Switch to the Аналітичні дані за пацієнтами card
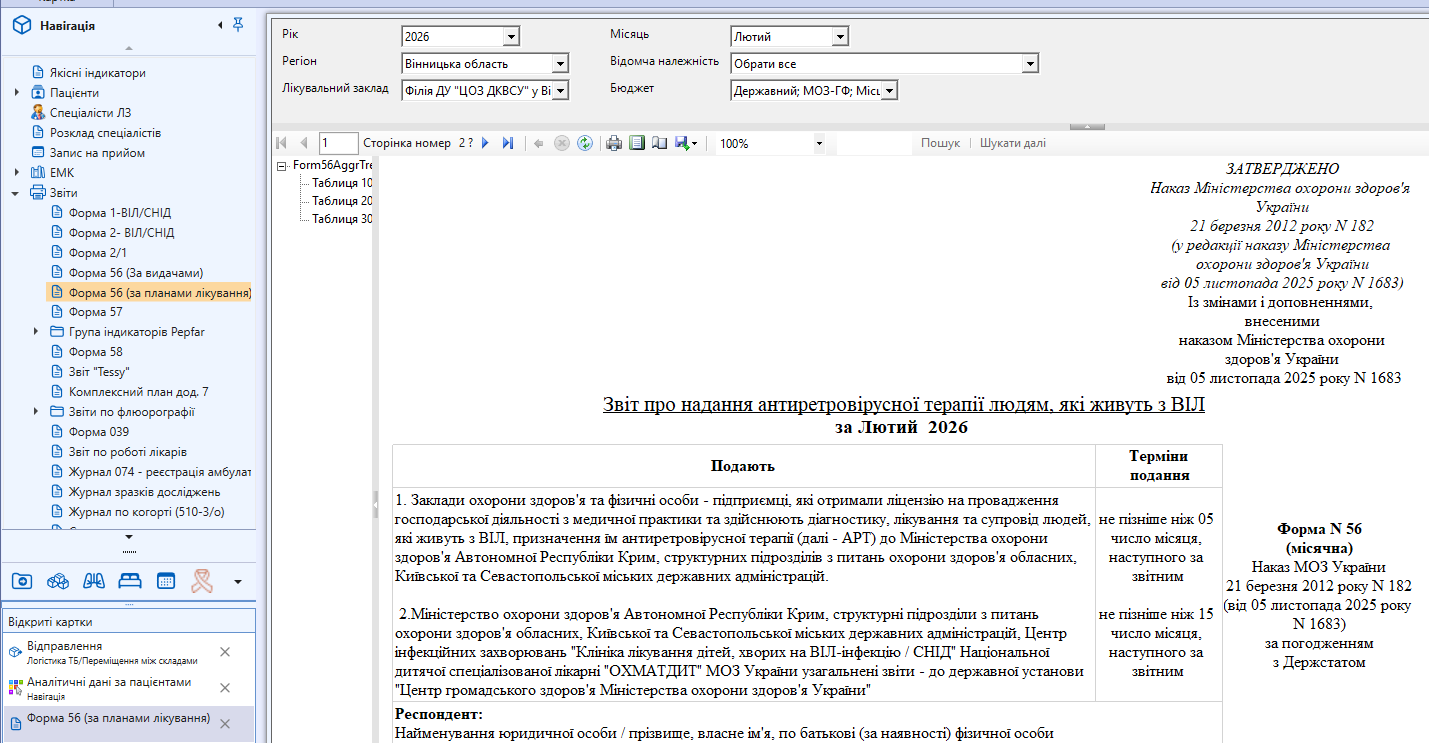This screenshot has width=1429, height=743. tap(109, 682)
